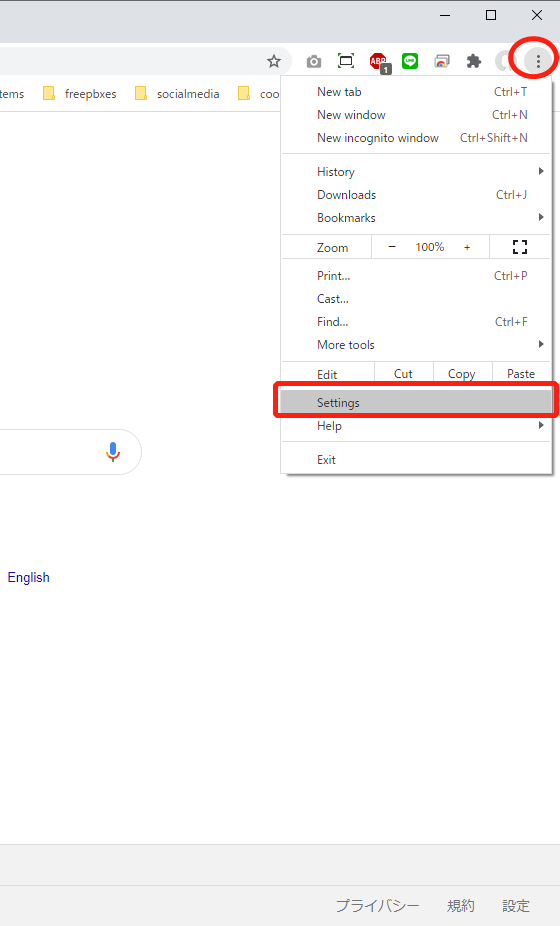
Task: Toggle fullscreen from the Zoom row
Action: 520,247
